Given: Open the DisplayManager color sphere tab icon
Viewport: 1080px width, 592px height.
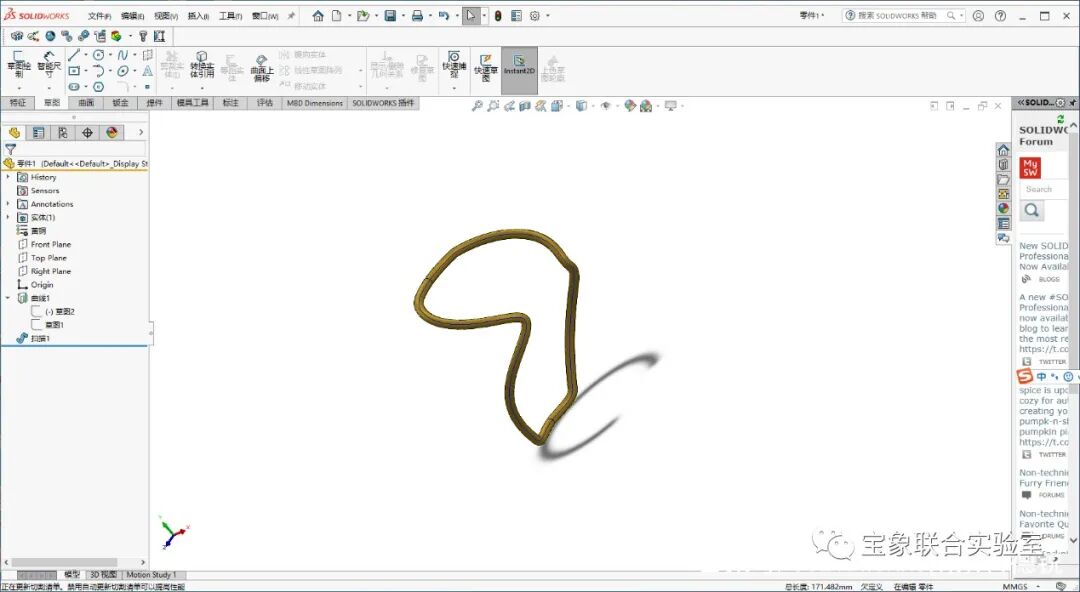Looking at the screenshot, I should pos(112,132).
